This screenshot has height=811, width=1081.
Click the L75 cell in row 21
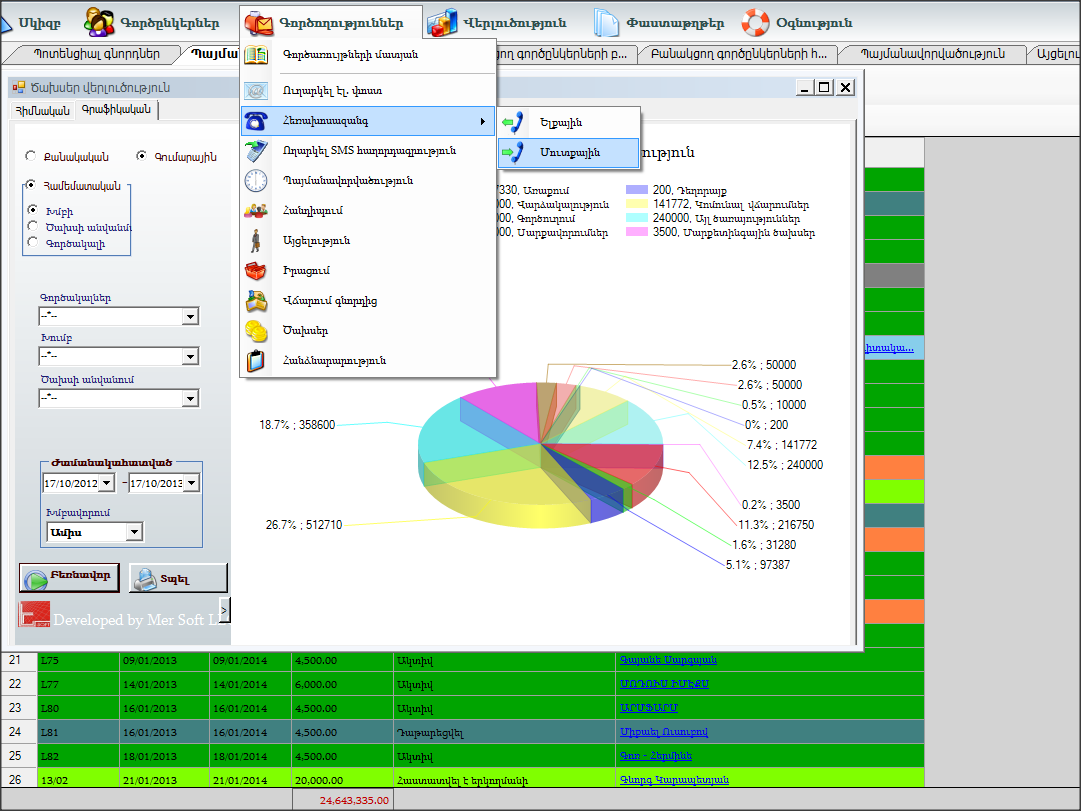(x=78, y=661)
